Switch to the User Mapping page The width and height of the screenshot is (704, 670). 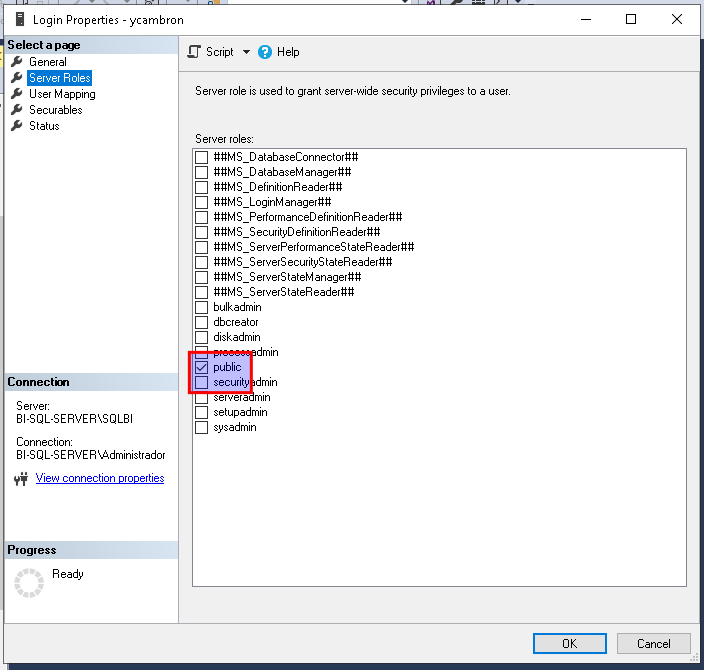(x=62, y=94)
